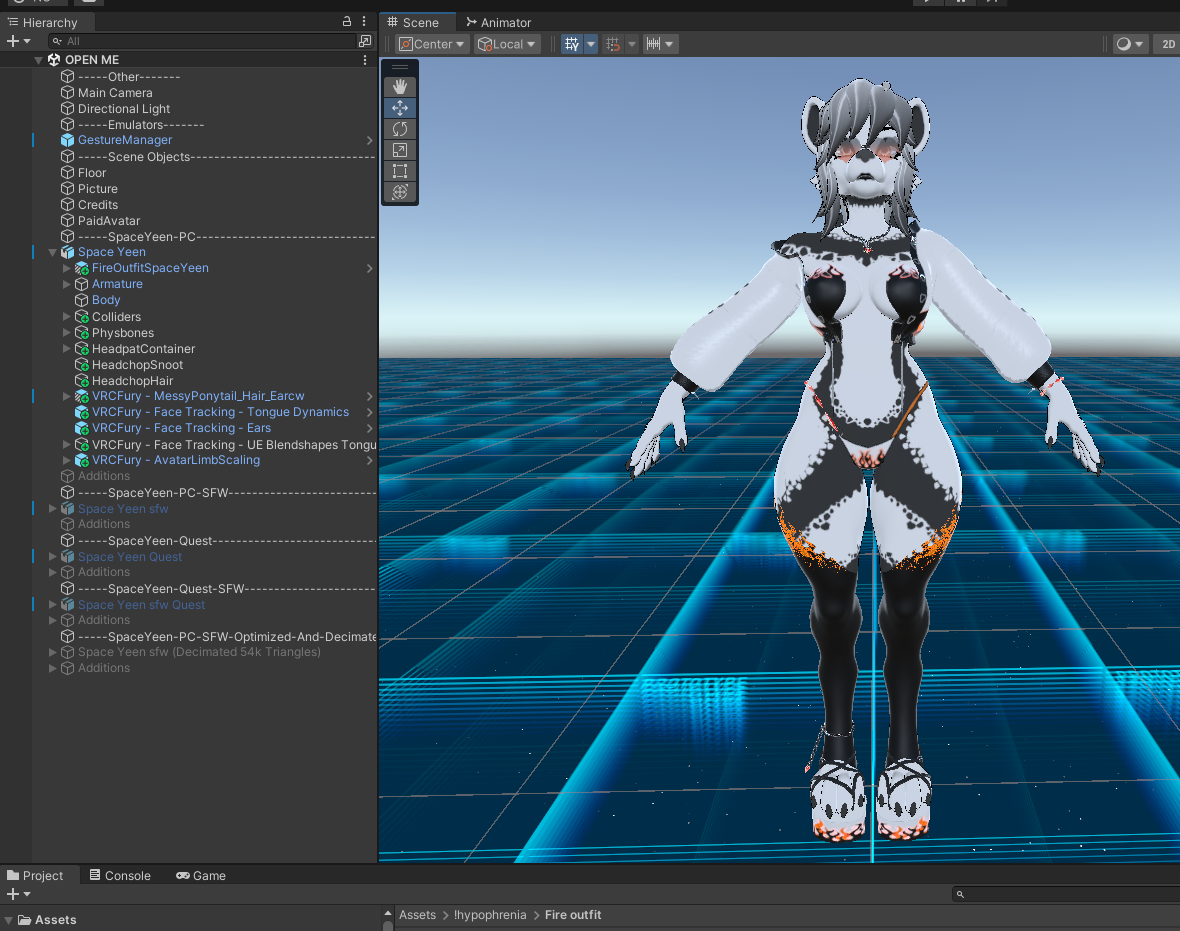Toggle the Hierarchy panel lock
The image size is (1180, 931).
347,22
